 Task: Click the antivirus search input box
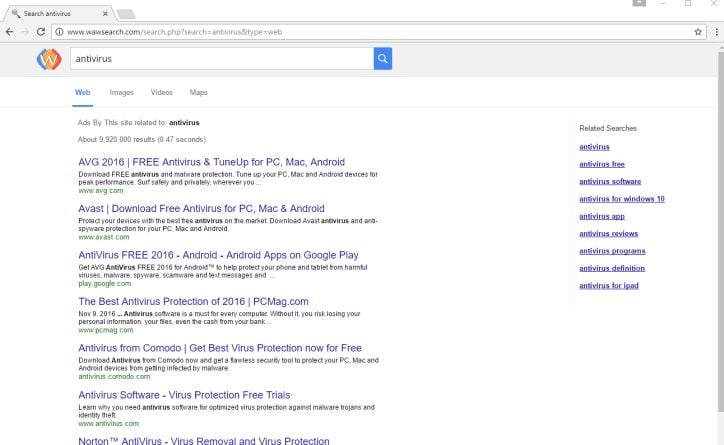(222, 59)
